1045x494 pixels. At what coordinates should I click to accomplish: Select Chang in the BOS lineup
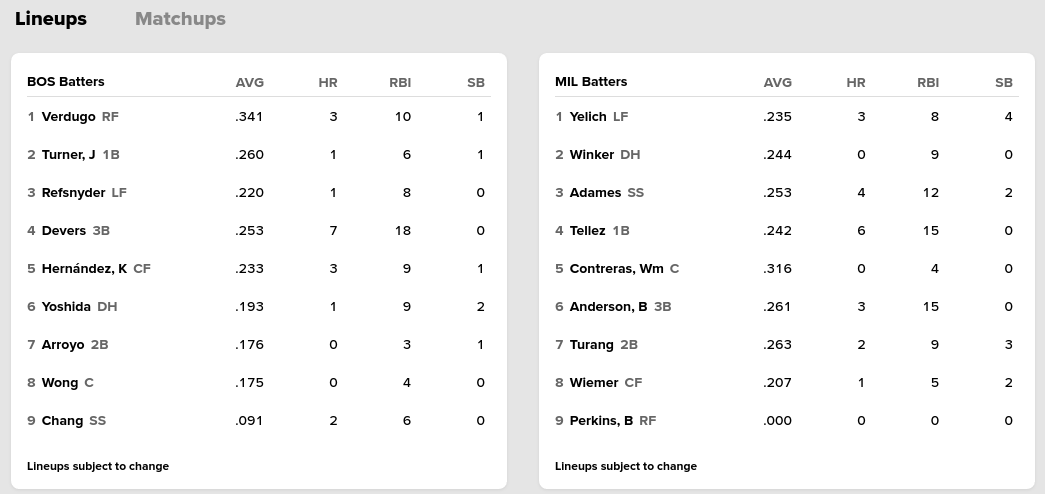point(62,421)
